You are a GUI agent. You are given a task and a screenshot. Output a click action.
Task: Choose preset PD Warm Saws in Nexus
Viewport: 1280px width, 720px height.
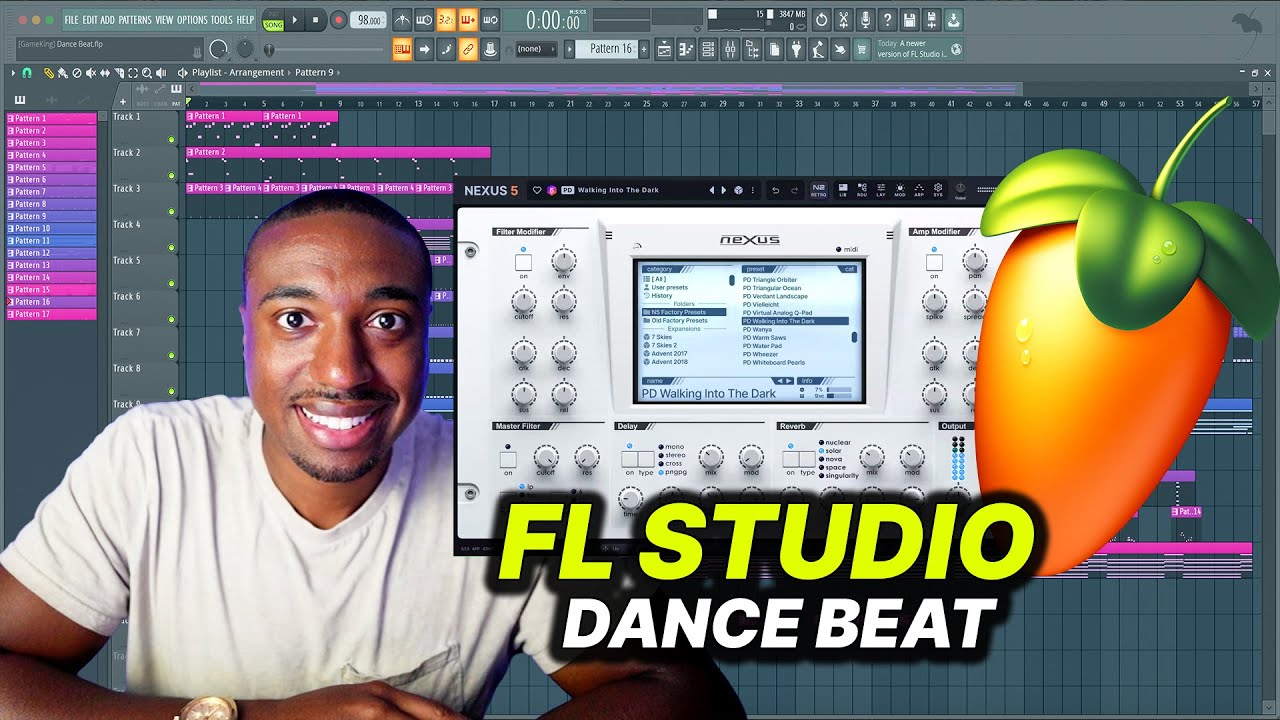pos(764,338)
